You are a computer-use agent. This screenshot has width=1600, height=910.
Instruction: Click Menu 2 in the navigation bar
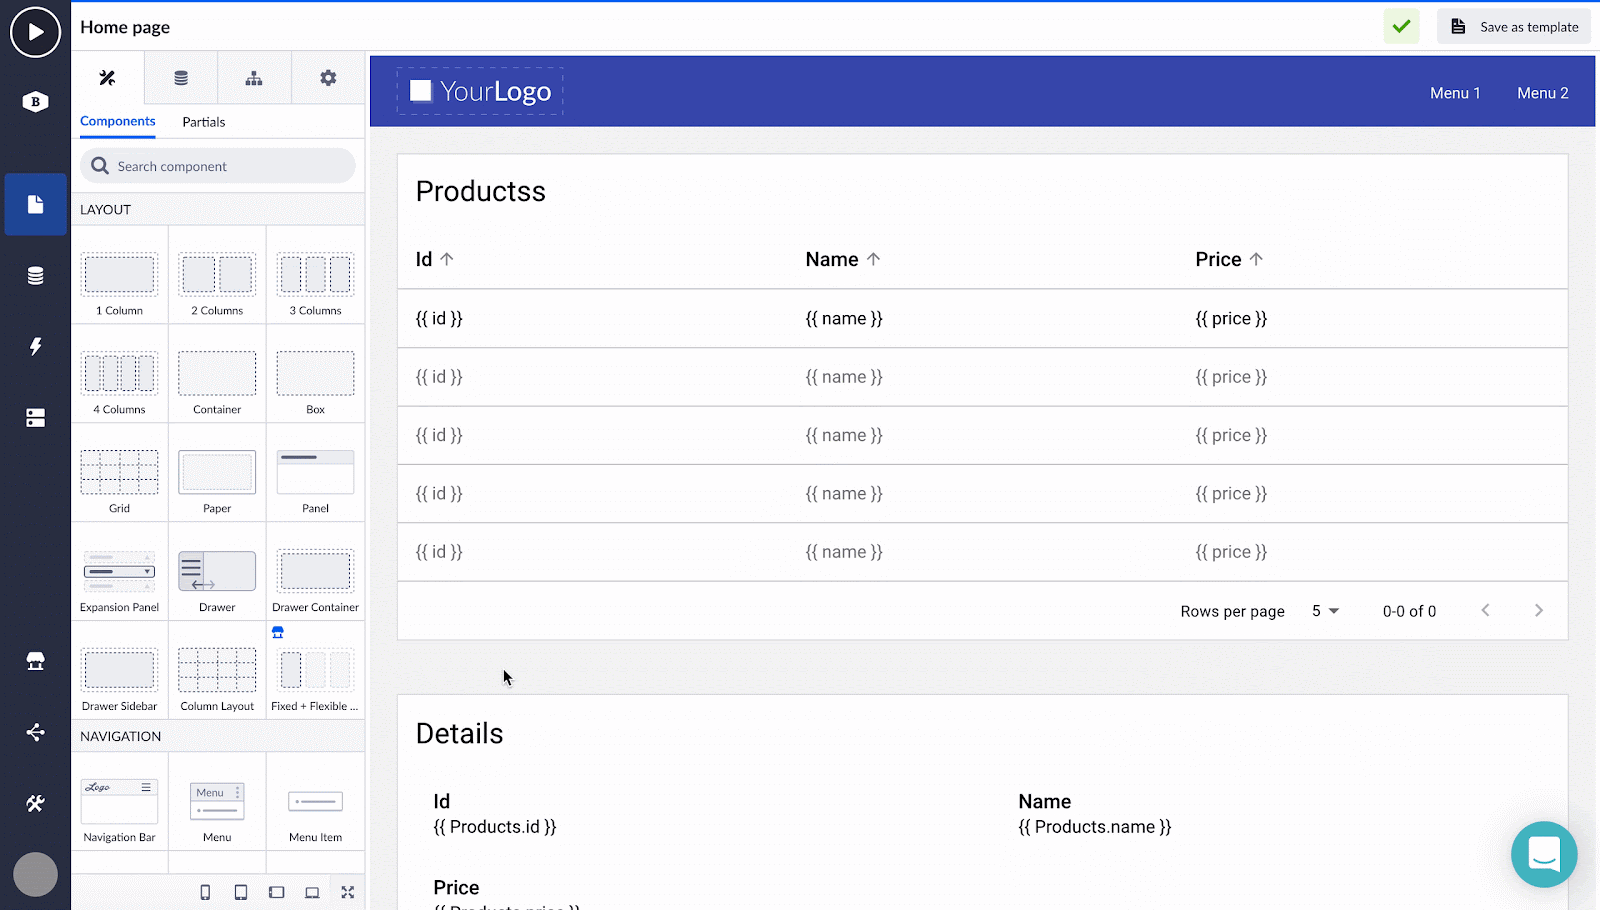(1542, 93)
